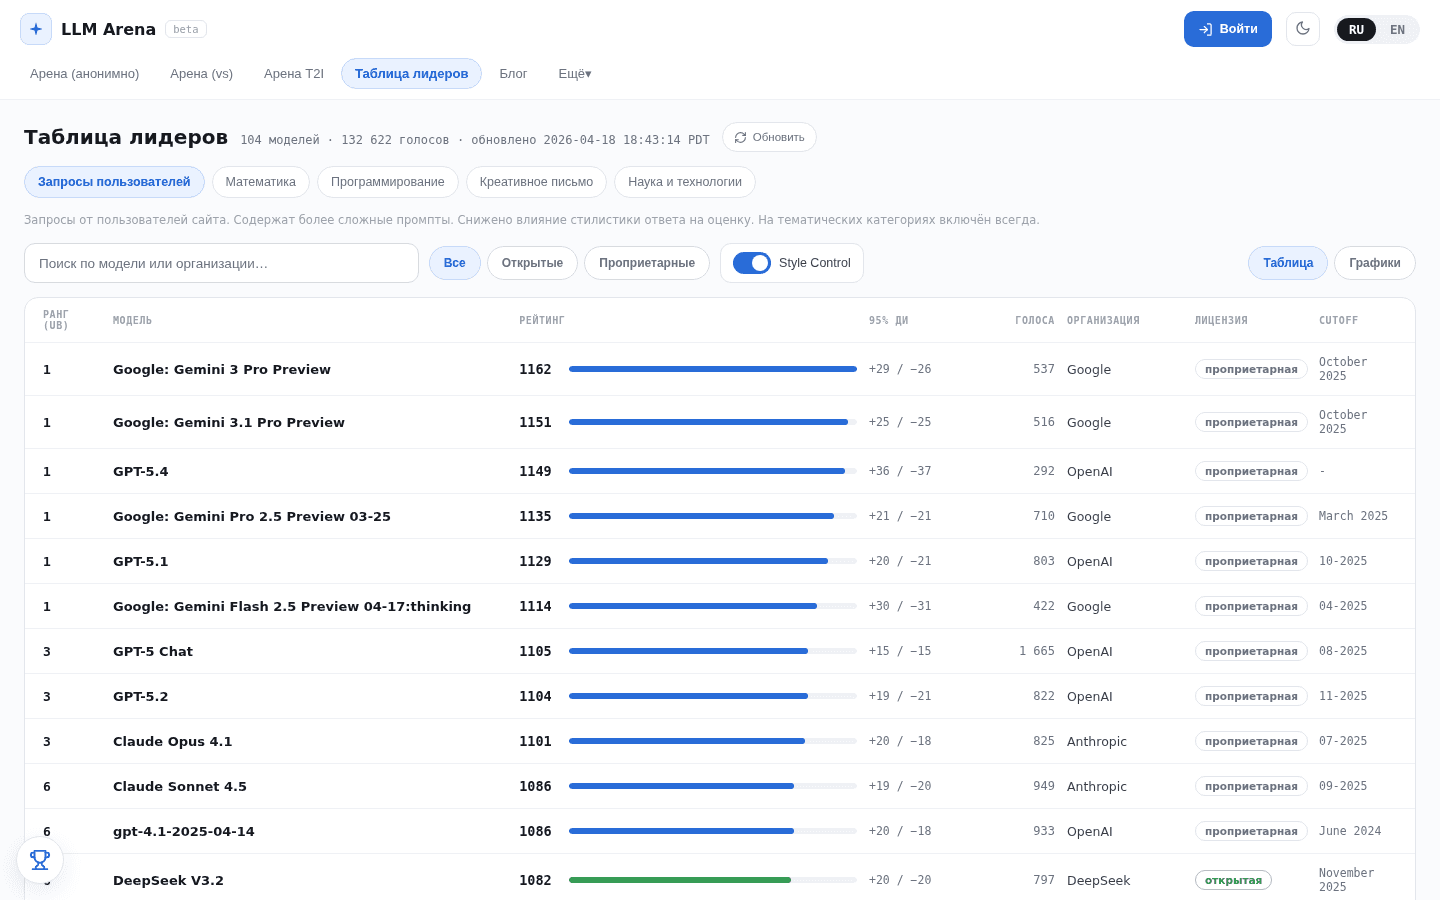The width and height of the screenshot is (1440, 900).
Task: Open Google: Gemini 3.1 Pro Preview row
Action: point(720,422)
